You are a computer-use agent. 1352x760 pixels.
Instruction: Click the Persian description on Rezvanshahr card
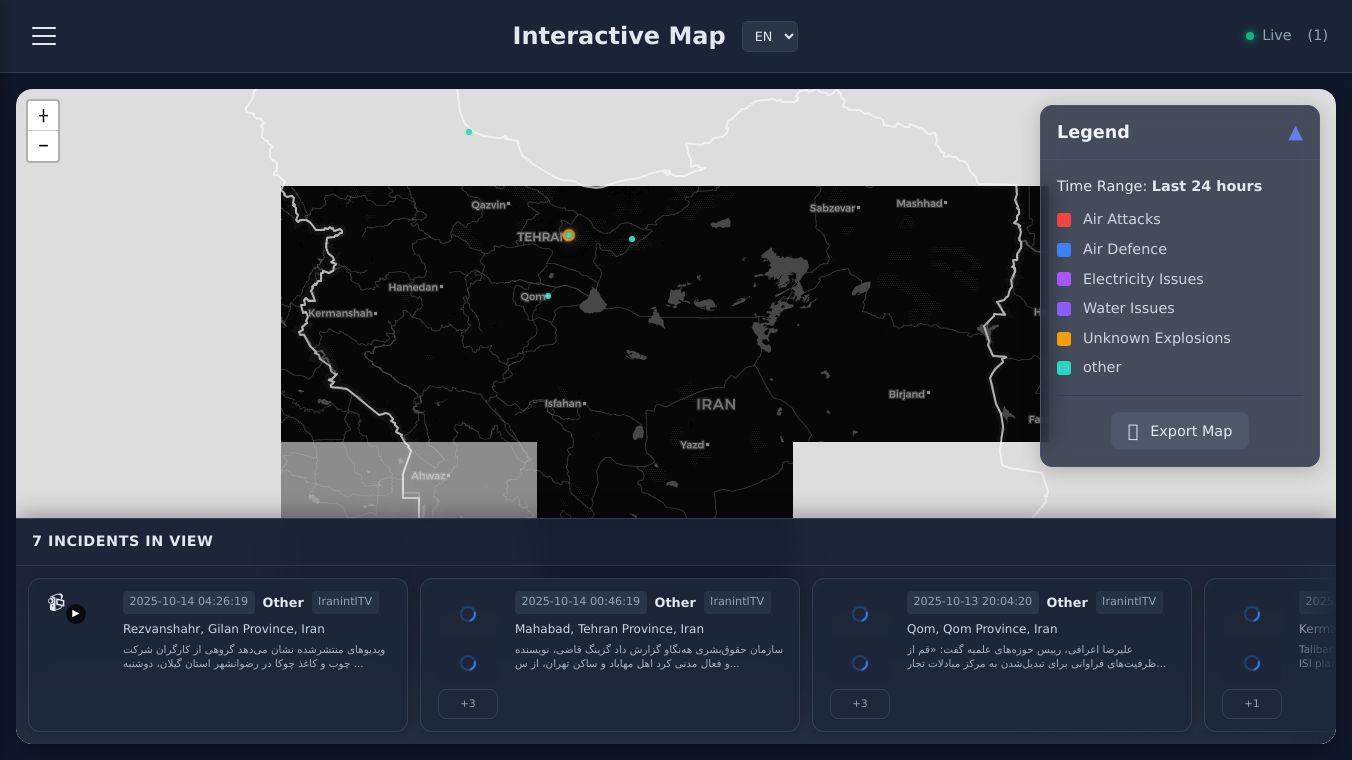pyautogui.click(x=254, y=657)
